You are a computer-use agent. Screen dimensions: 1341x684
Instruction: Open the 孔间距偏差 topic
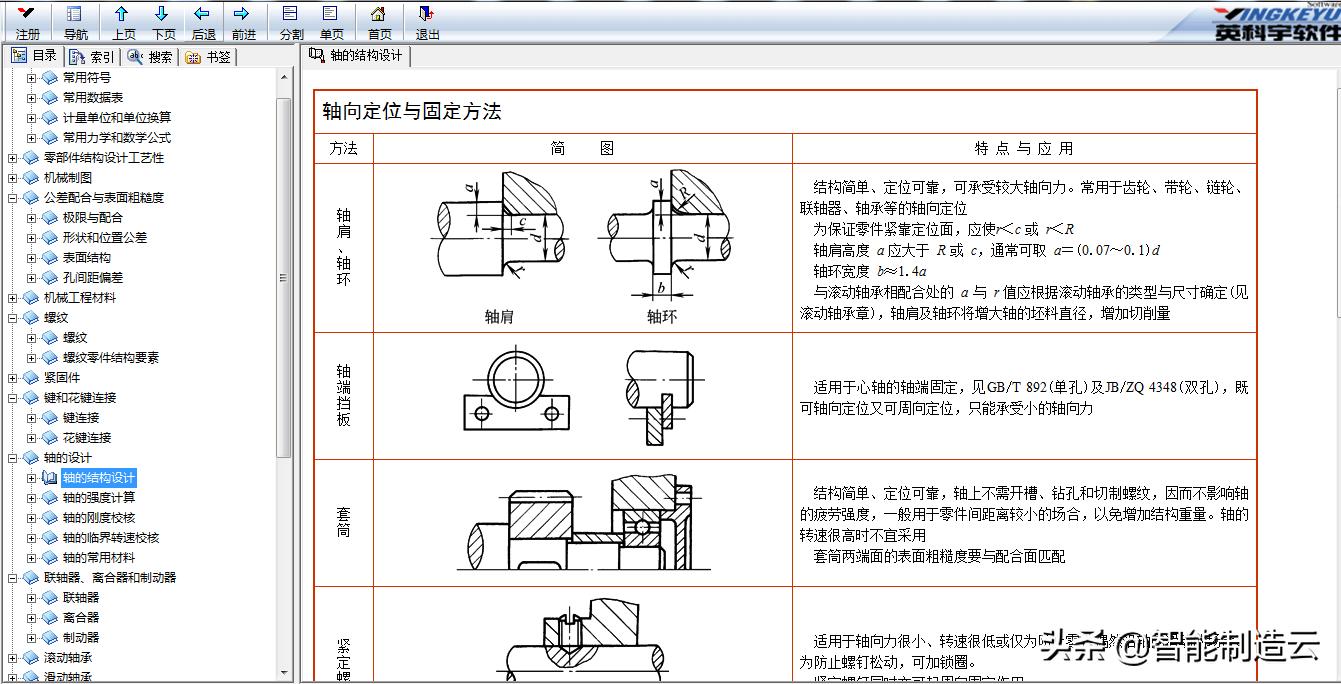tap(93, 277)
